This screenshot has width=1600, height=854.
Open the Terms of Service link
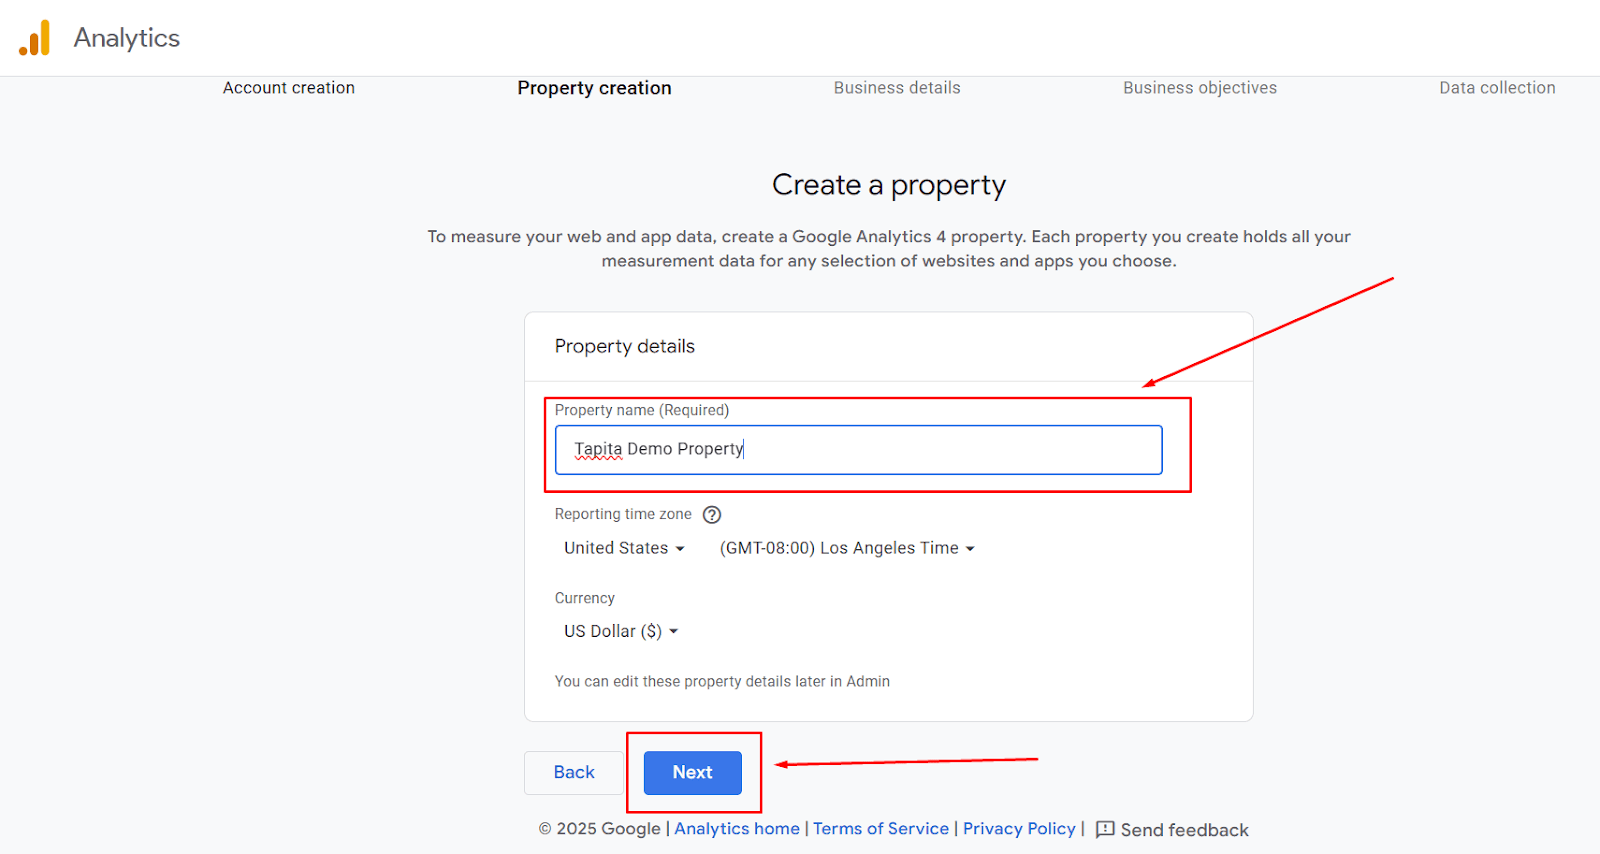(x=881, y=829)
